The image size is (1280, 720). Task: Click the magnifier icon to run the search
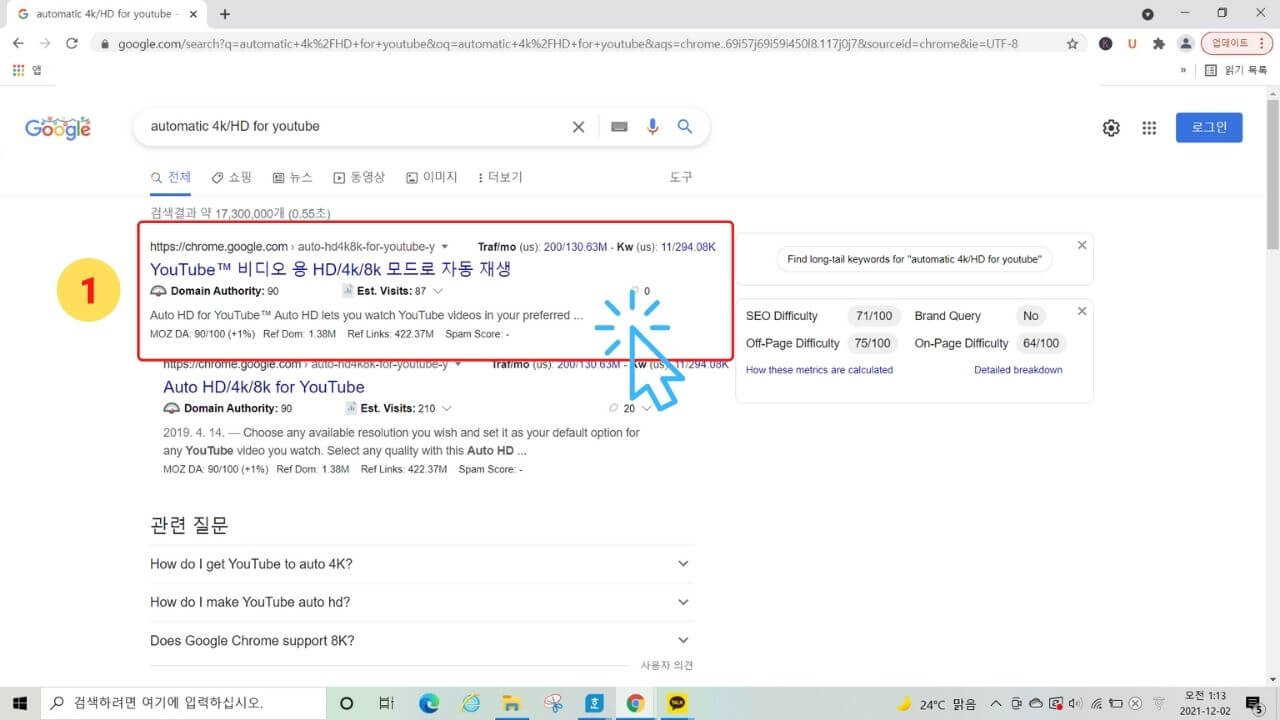pyautogui.click(x=685, y=126)
